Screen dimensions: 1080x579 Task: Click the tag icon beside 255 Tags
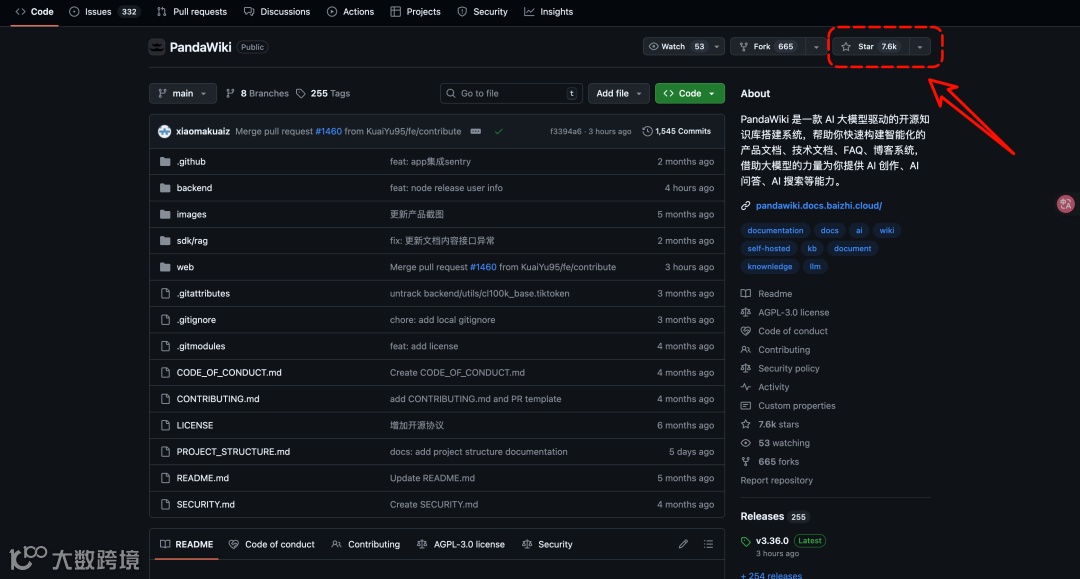[301, 94]
